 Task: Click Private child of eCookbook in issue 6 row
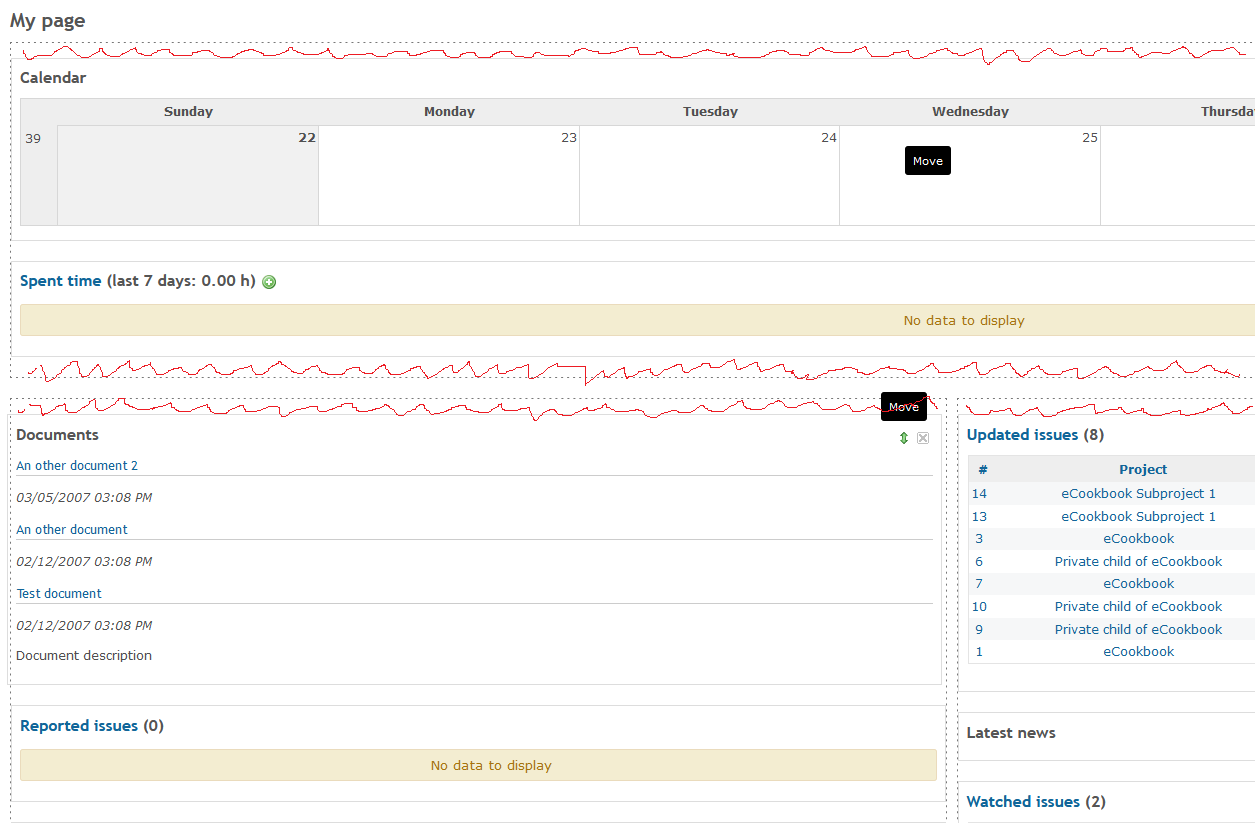pos(1138,562)
